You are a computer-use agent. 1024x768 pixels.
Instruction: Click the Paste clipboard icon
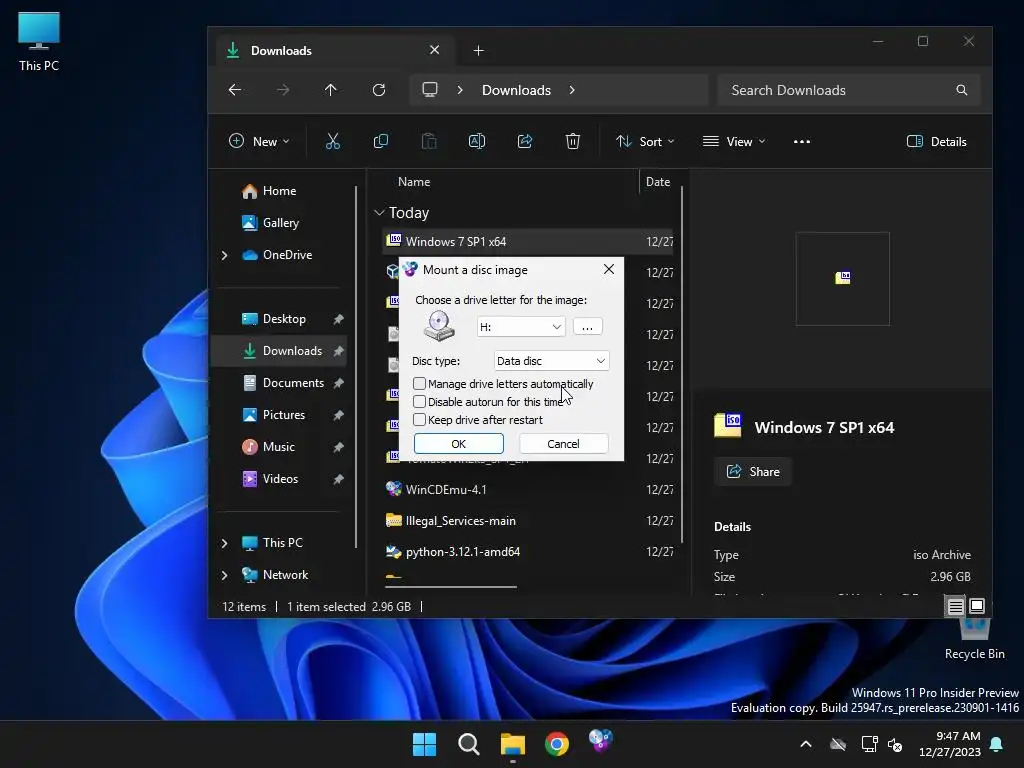(x=429, y=141)
